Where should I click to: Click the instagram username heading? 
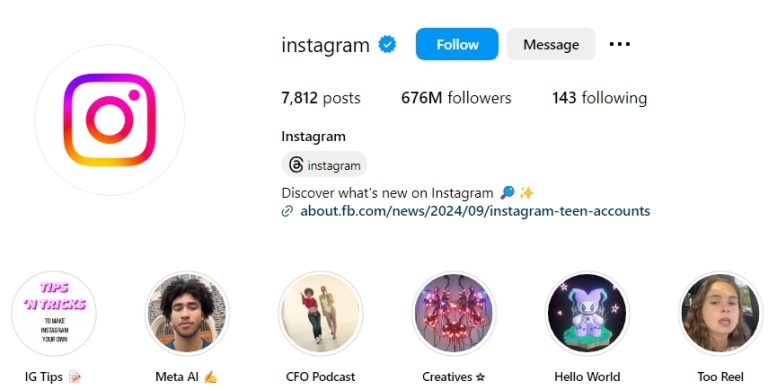(x=325, y=45)
